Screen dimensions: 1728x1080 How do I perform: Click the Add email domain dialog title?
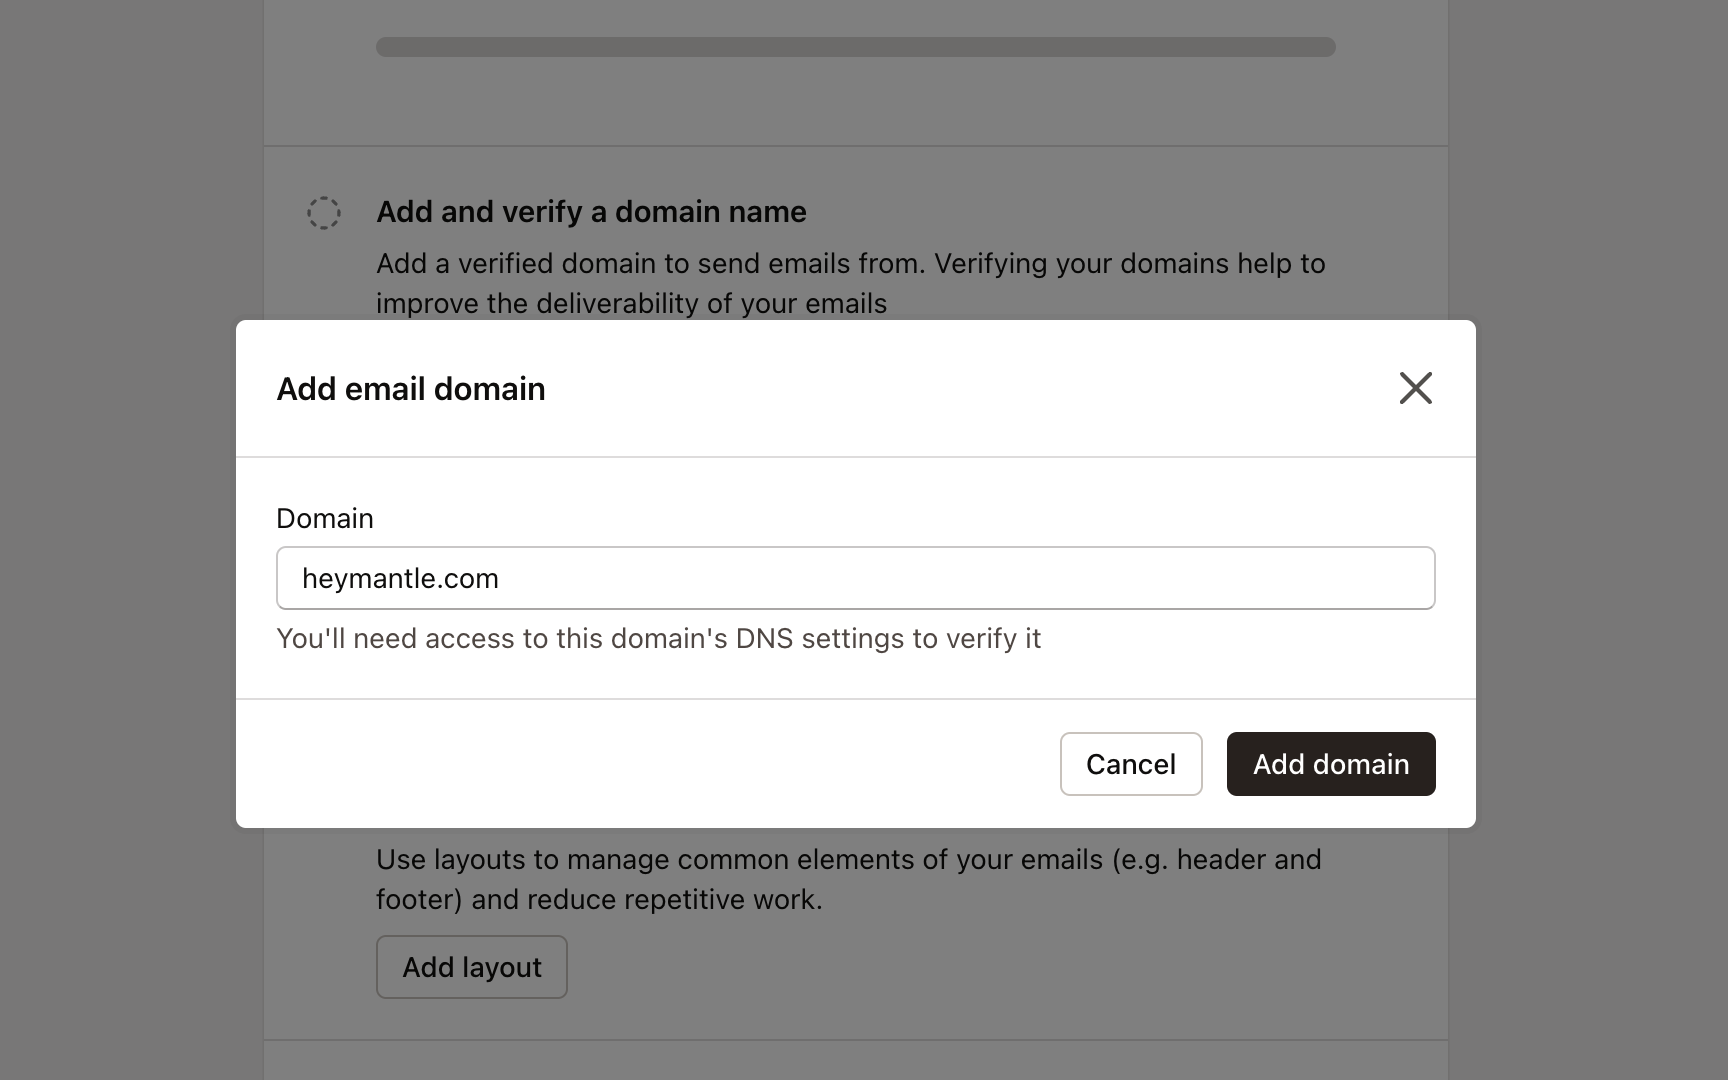[x=410, y=388]
